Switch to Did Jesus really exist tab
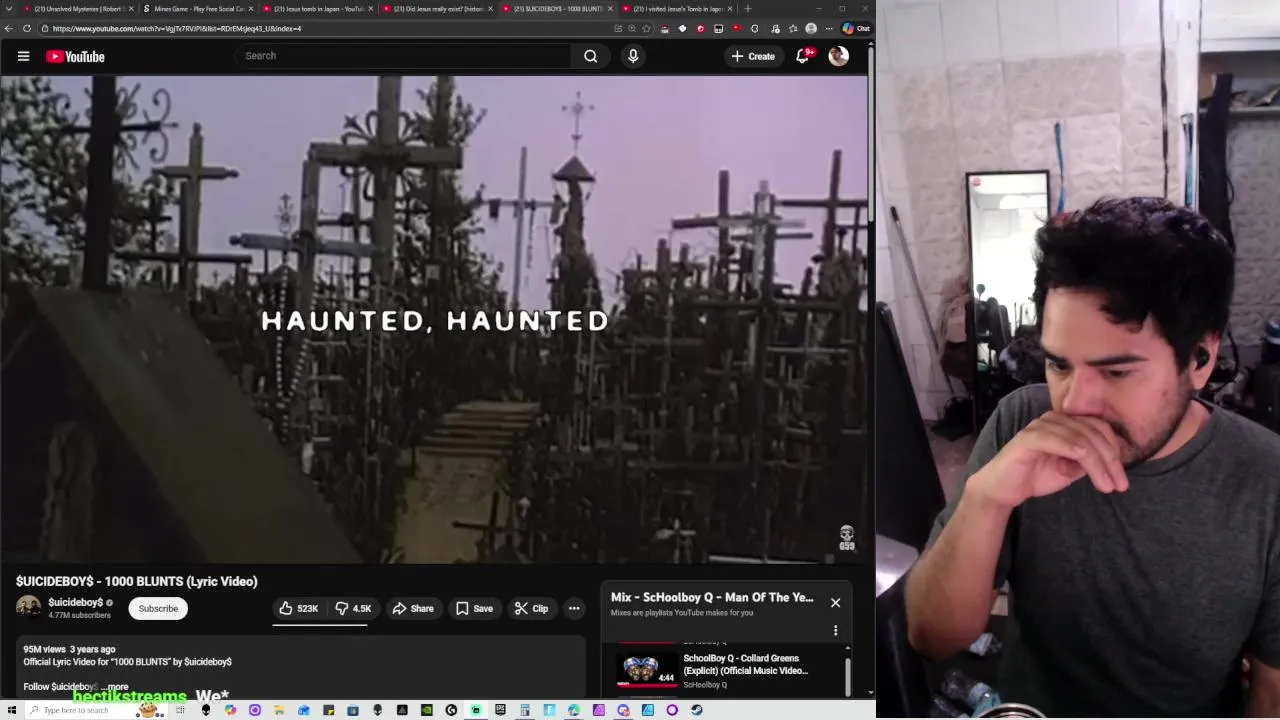This screenshot has width=1280, height=720. (x=438, y=9)
